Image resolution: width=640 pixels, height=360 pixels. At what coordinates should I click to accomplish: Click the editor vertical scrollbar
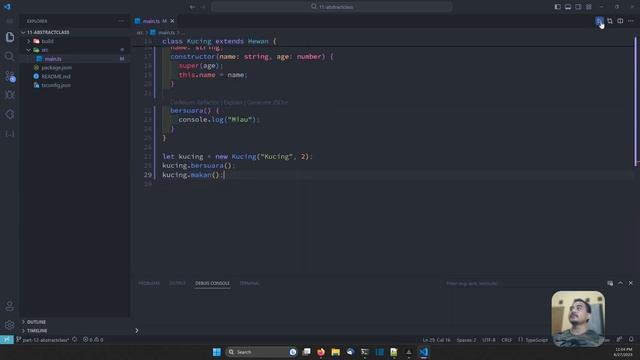point(635,102)
